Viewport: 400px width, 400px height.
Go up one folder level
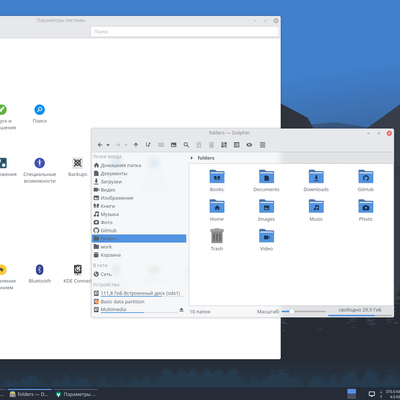point(136,145)
